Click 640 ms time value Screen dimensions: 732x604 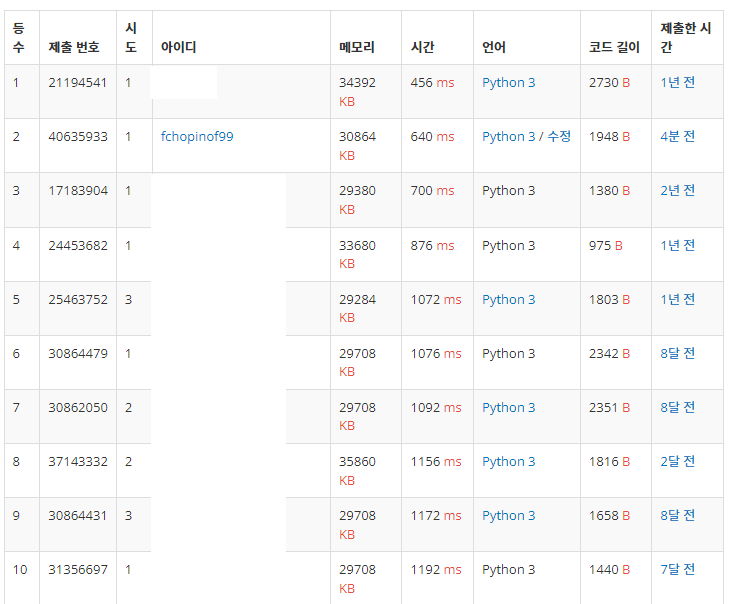(432, 136)
